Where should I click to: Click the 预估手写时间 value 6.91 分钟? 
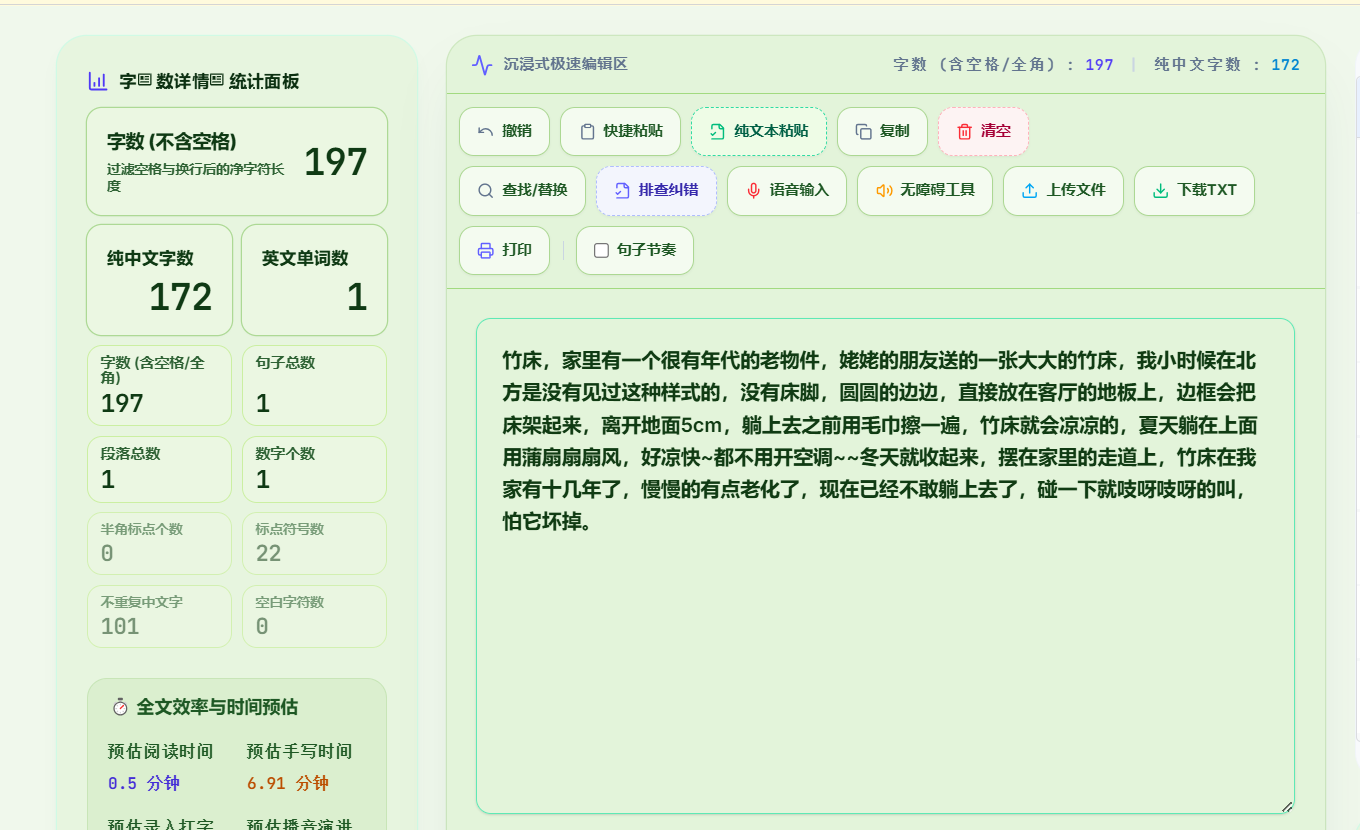[288, 783]
